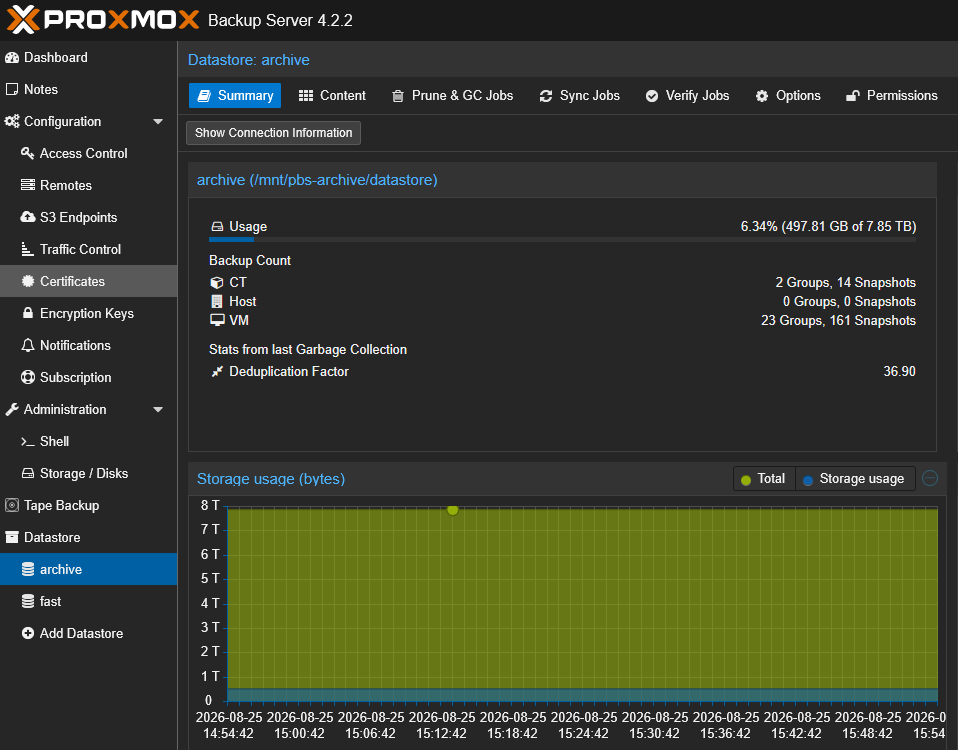958x750 pixels.
Task: Switch to the Content tab
Action: [x=332, y=96]
